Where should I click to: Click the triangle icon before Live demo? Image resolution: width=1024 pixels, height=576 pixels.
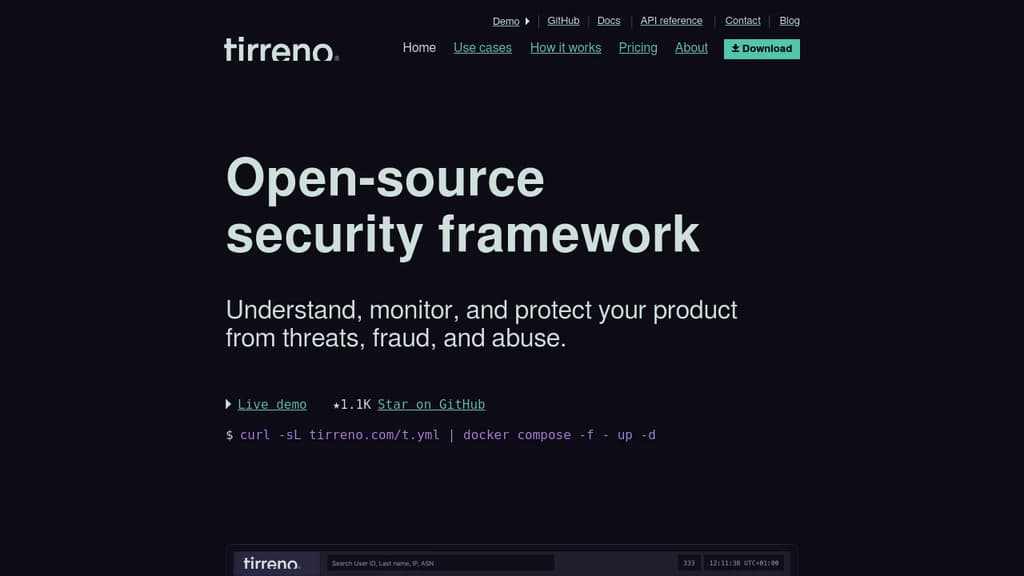[229, 404]
